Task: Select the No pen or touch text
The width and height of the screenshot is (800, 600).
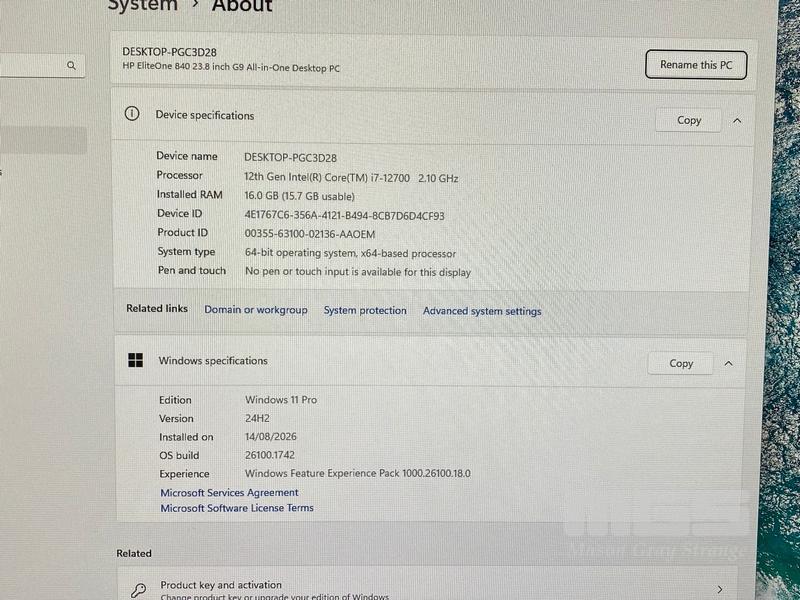Action: point(358,272)
